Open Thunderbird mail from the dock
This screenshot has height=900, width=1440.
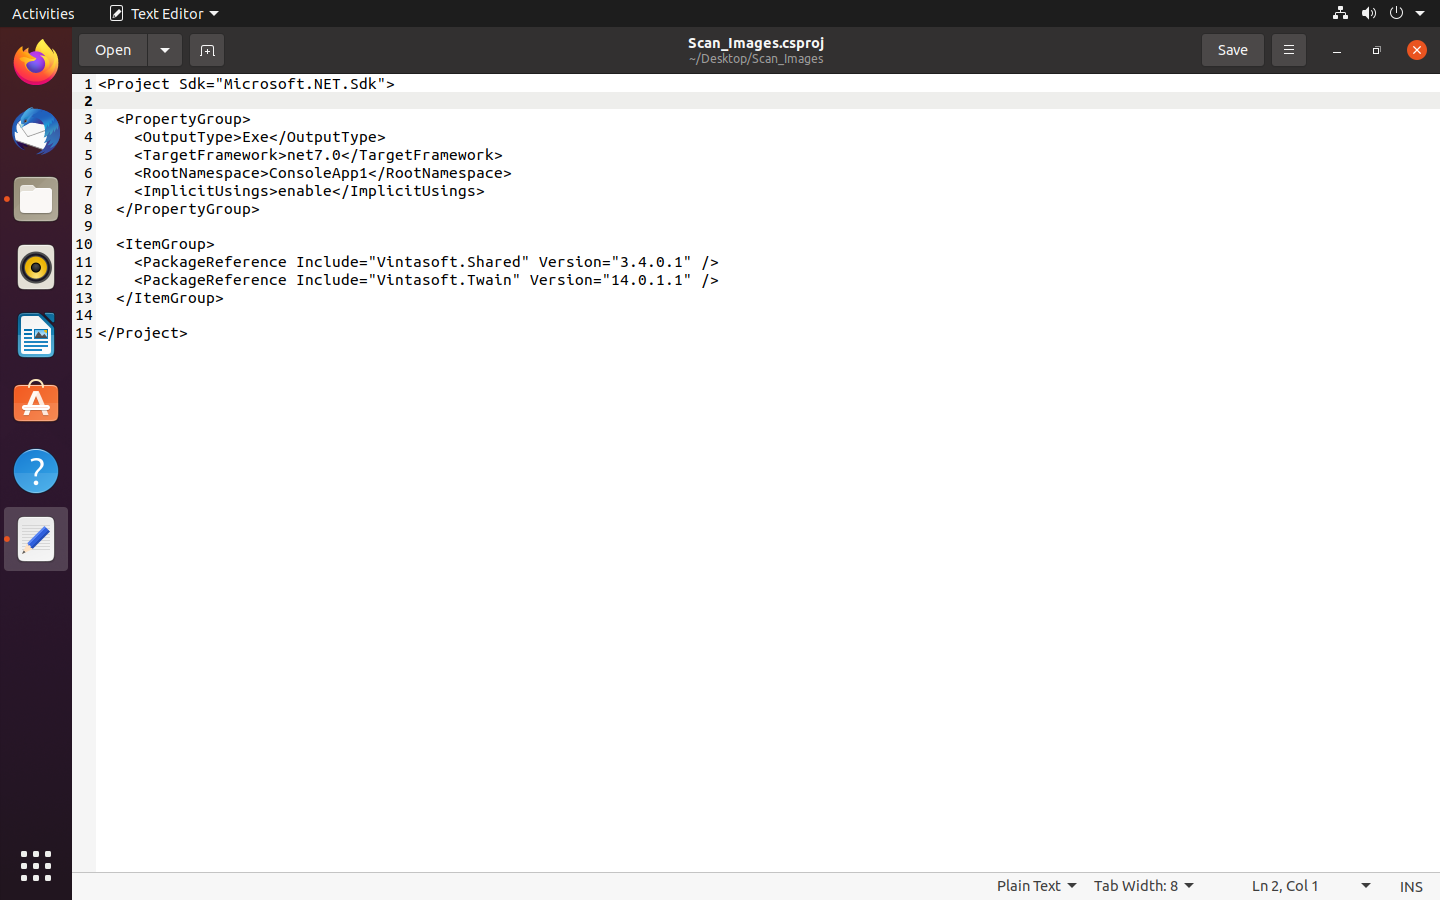(x=36, y=131)
